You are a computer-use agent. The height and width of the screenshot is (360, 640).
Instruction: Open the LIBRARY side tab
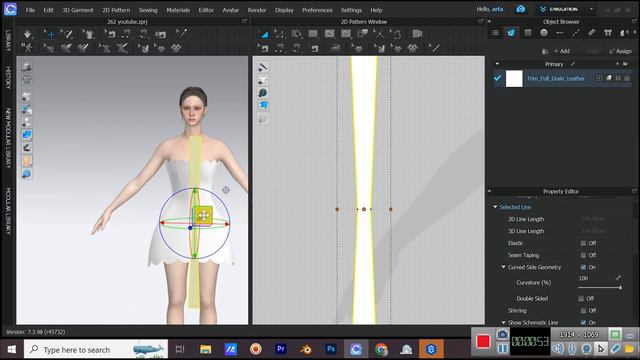pos(7,40)
